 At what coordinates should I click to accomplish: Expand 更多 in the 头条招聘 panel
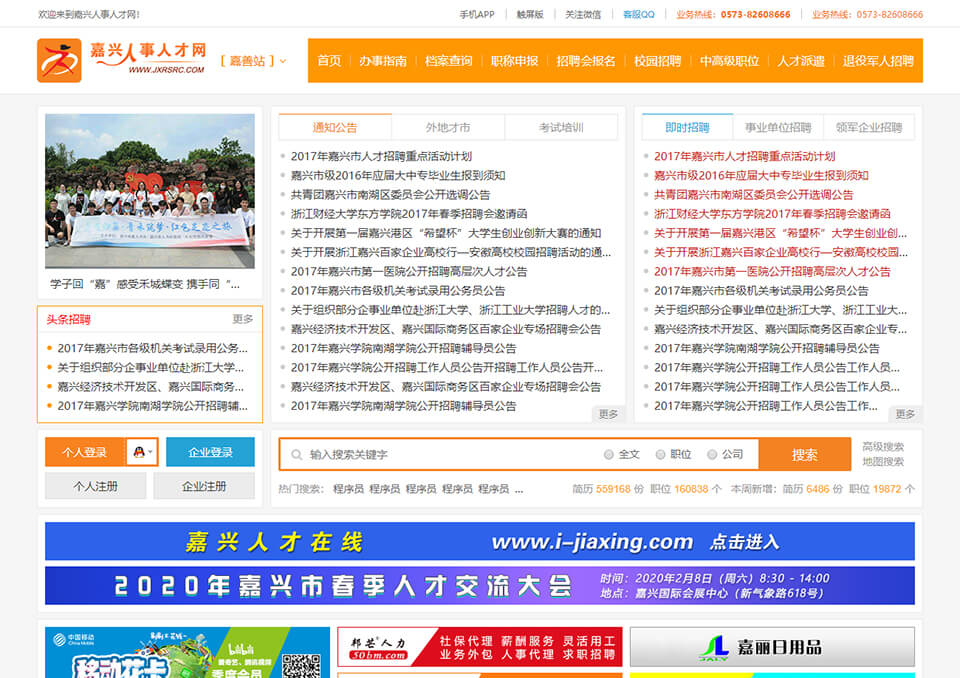[x=243, y=320]
